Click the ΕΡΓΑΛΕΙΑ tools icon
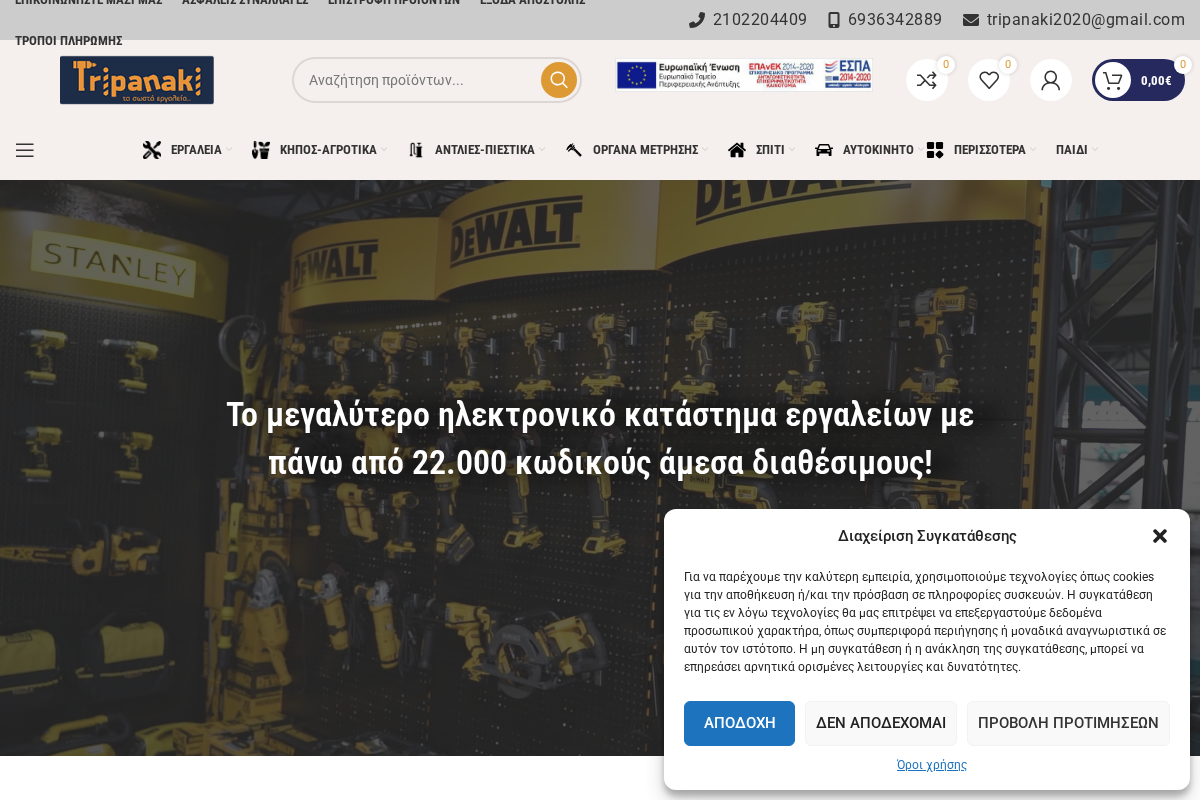 click(x=152, y=150)
